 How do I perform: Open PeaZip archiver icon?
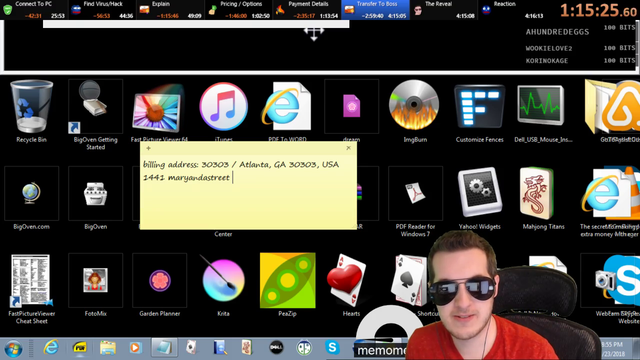point(287,285)
